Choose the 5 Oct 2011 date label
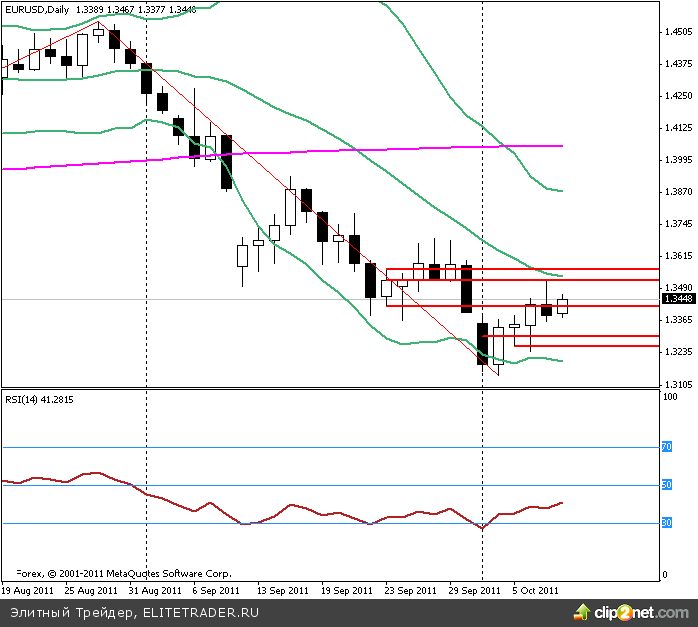This screenshot has height=627, width=698. [x=536, y=590]
